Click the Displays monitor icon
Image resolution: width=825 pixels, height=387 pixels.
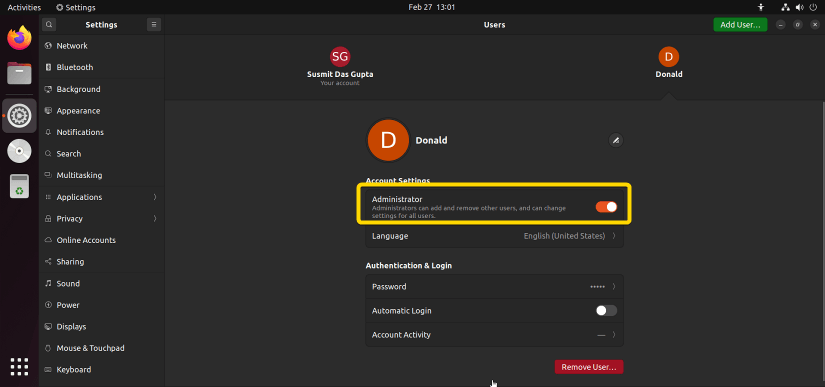pyautogui.click(x=48, y=327)
